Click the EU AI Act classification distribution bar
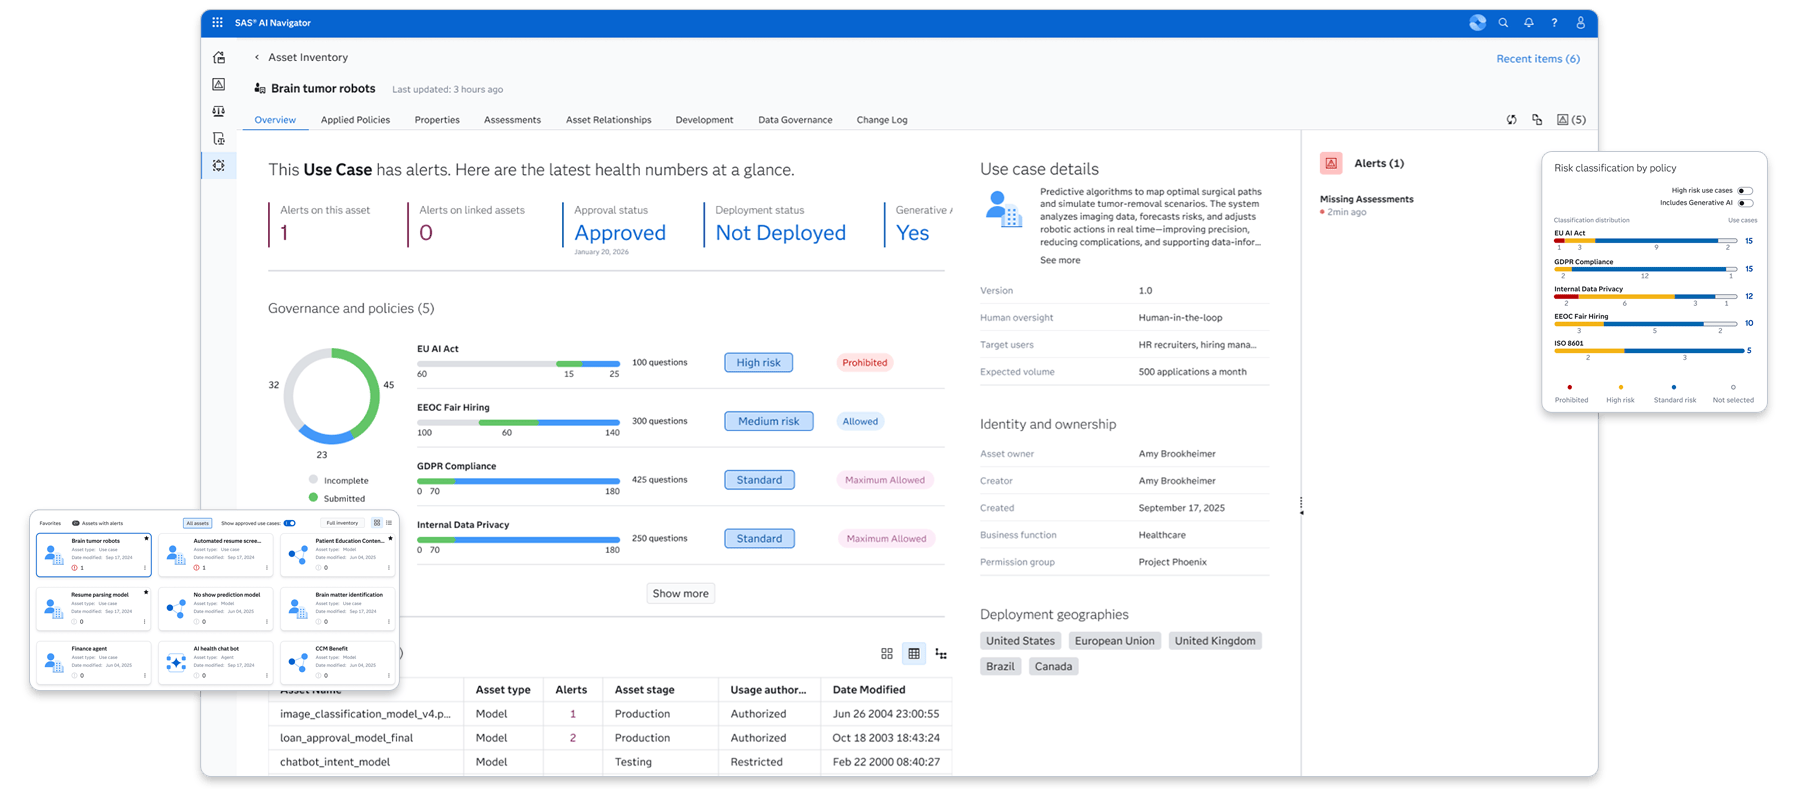The image size is (1800, 789). pyautogui.click(x=1645, y=241)
